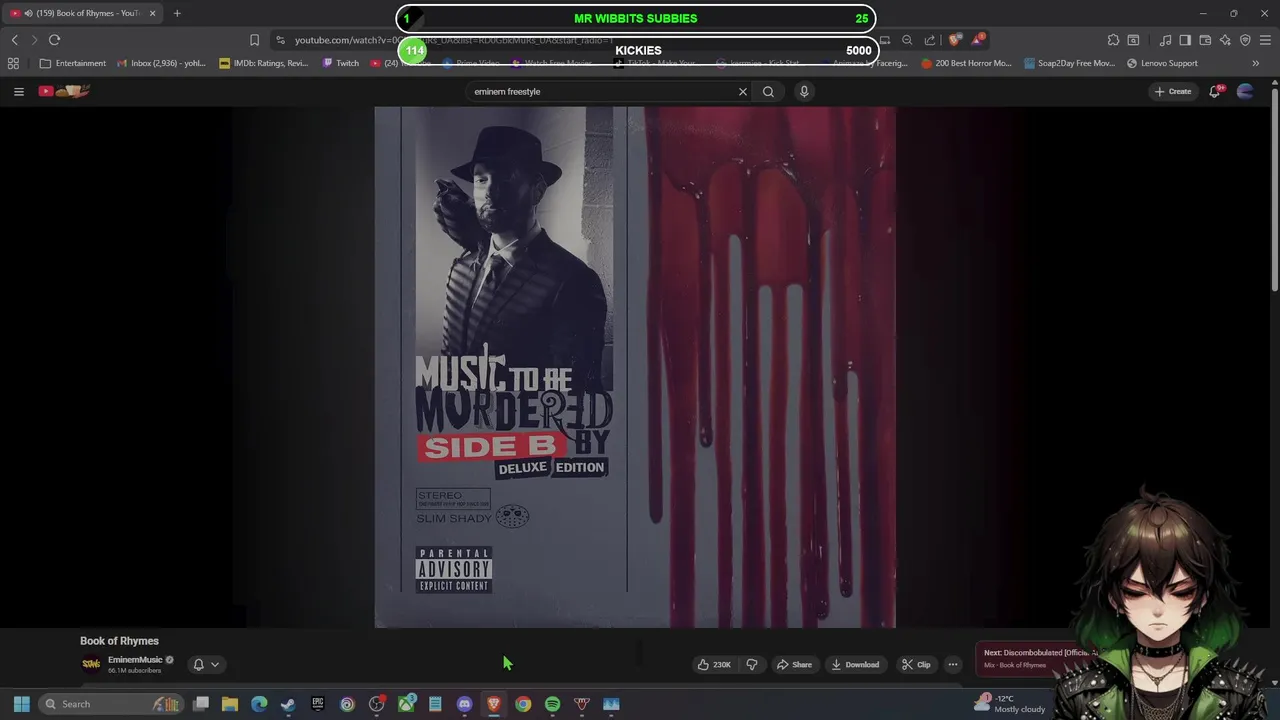Open Discord from the taskbar

click(464, 704)
